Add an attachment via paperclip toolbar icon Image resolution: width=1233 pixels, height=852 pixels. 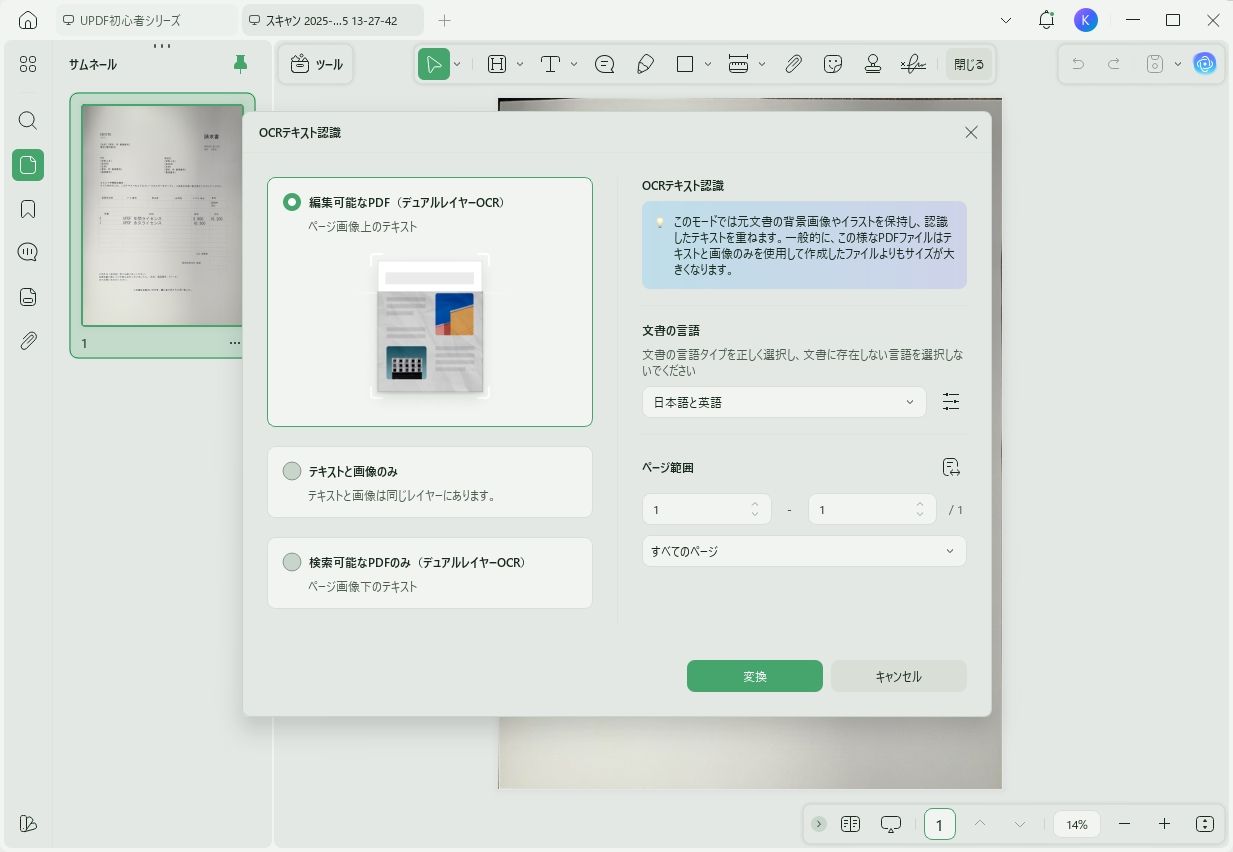point(793,64)
